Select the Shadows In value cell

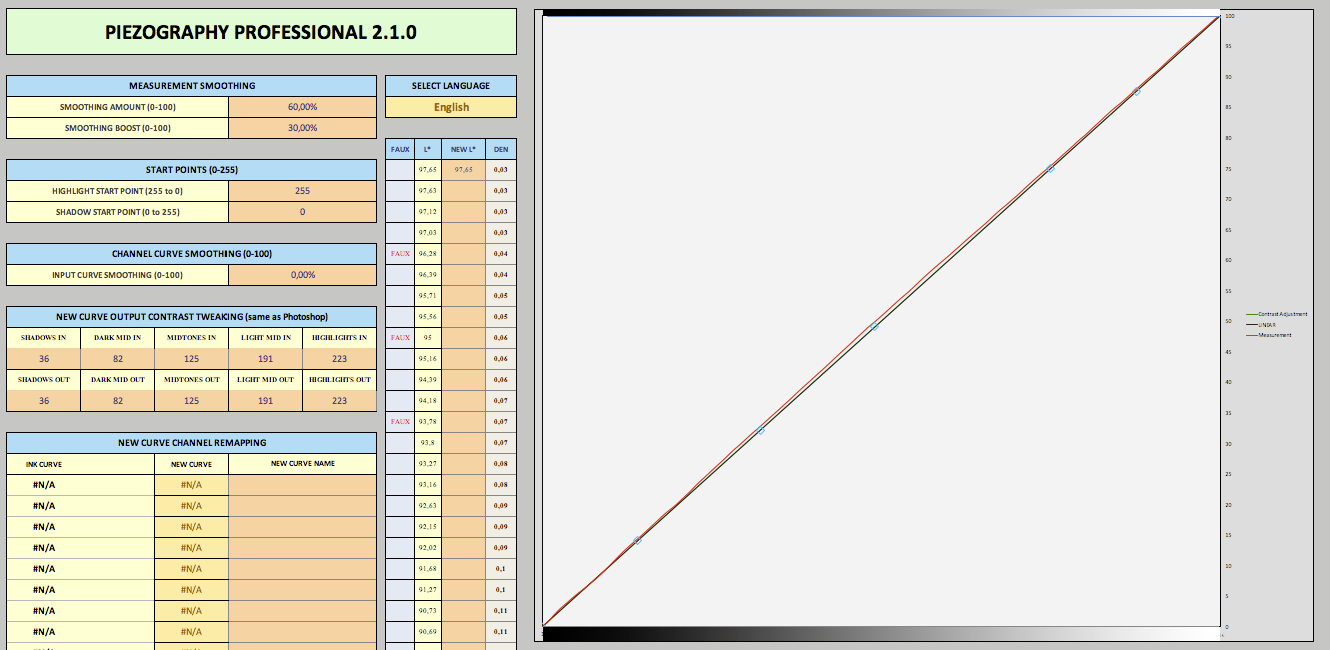[43, 359]
